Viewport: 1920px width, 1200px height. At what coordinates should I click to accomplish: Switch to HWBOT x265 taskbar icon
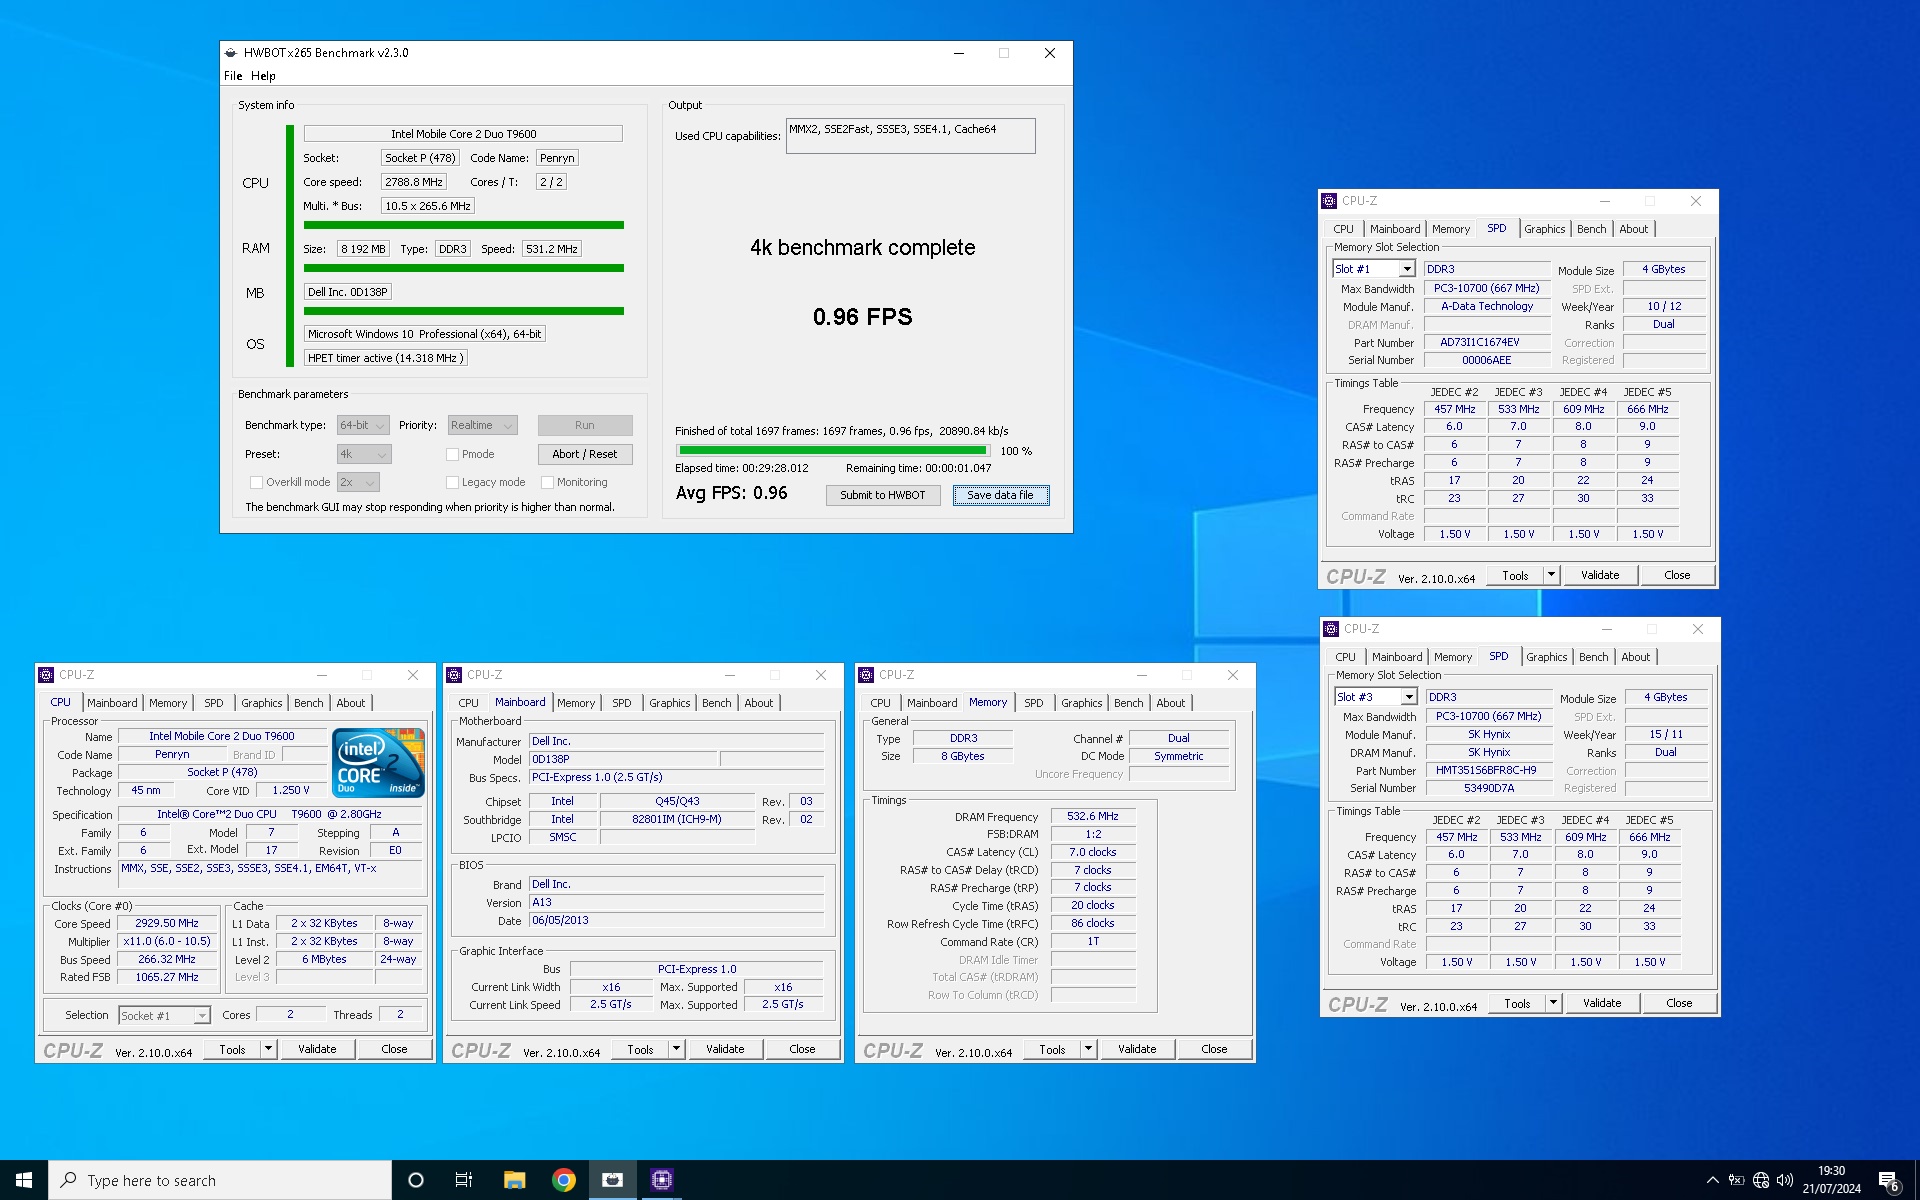pos(612,1180)
